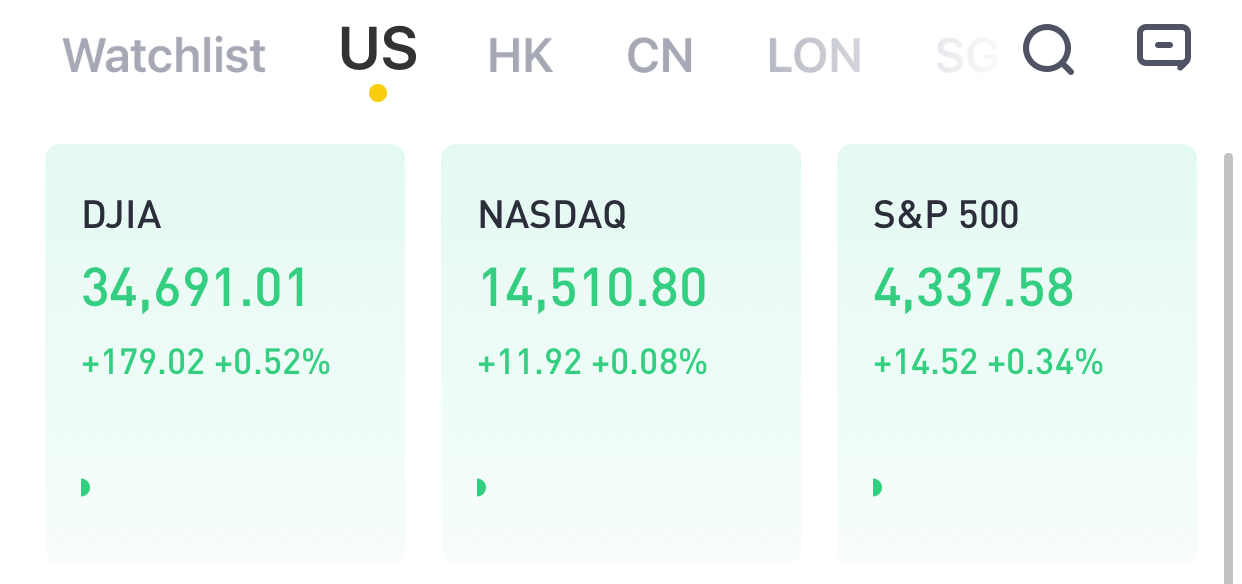Viewport: 1242px width, 584px height.
Task: Open the S&P 500 index card title
Action: click(x=946, y=215)
